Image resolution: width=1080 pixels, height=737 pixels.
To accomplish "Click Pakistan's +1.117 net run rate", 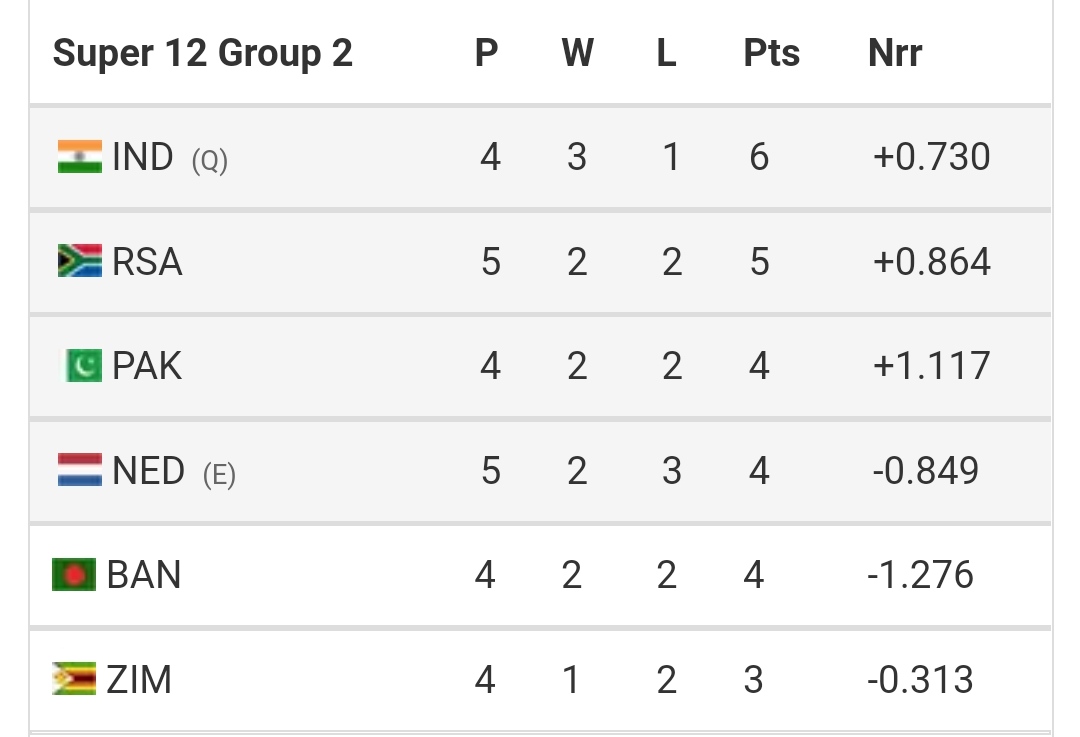I will (932, 366).
